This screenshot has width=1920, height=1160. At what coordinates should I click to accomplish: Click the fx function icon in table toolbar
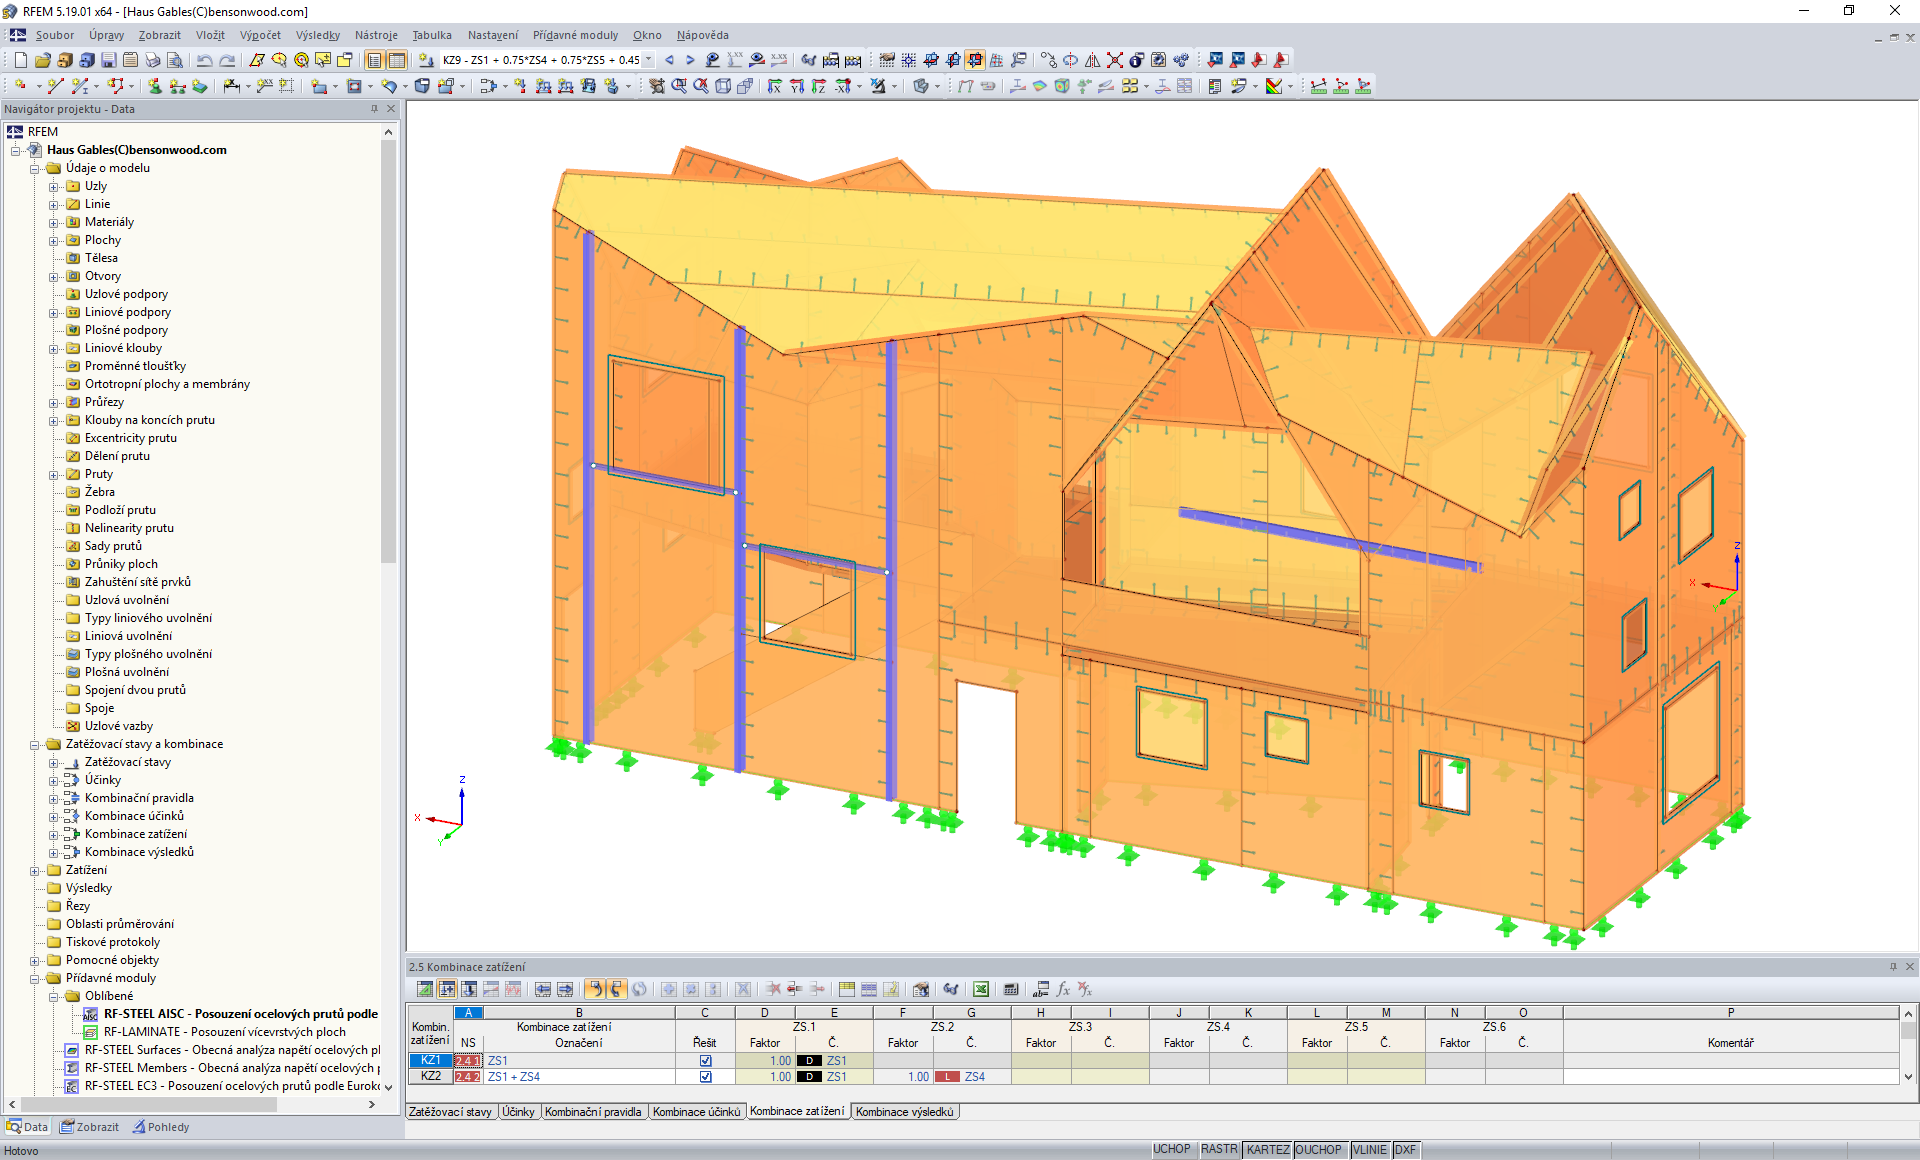click(x=1062, y=990)
